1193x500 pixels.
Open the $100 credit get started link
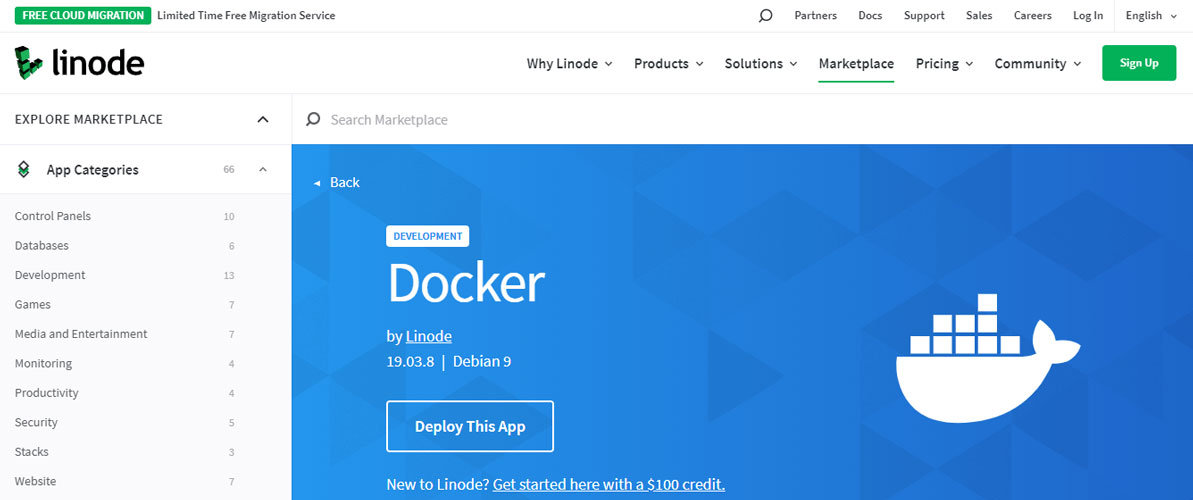click(609, 485)
